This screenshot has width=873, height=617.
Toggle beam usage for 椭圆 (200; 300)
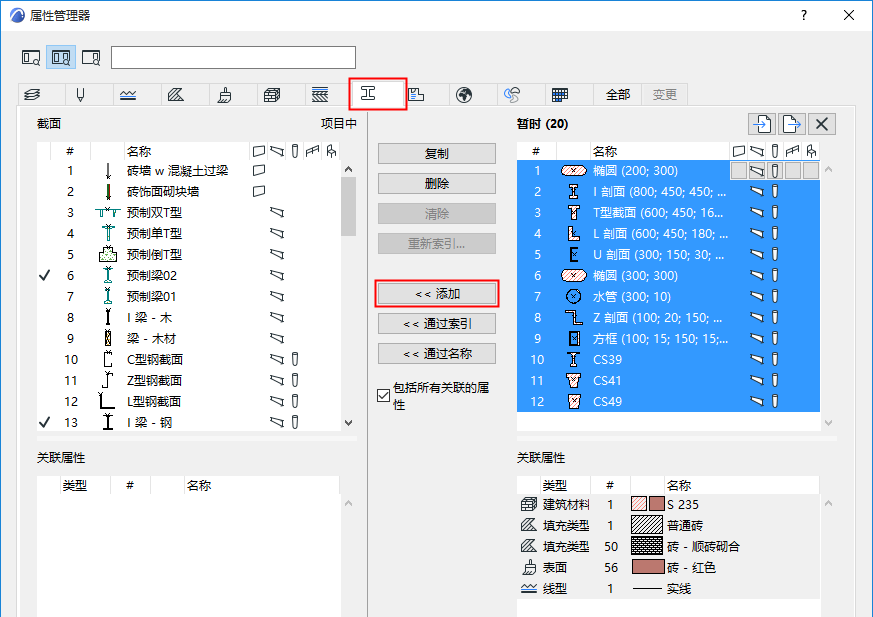point(757,171)
